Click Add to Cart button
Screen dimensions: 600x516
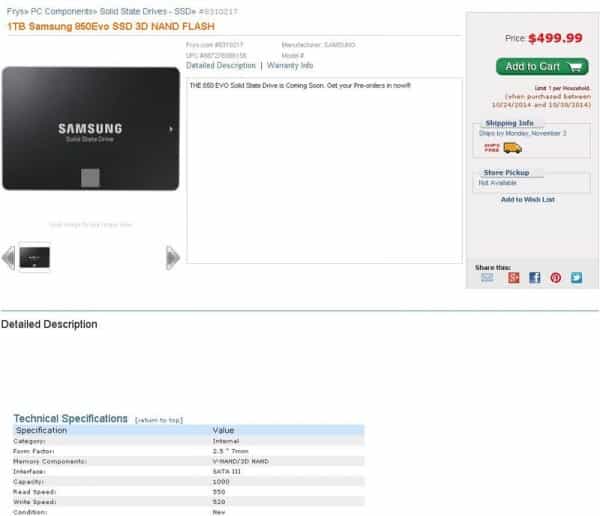pos(542,67)
